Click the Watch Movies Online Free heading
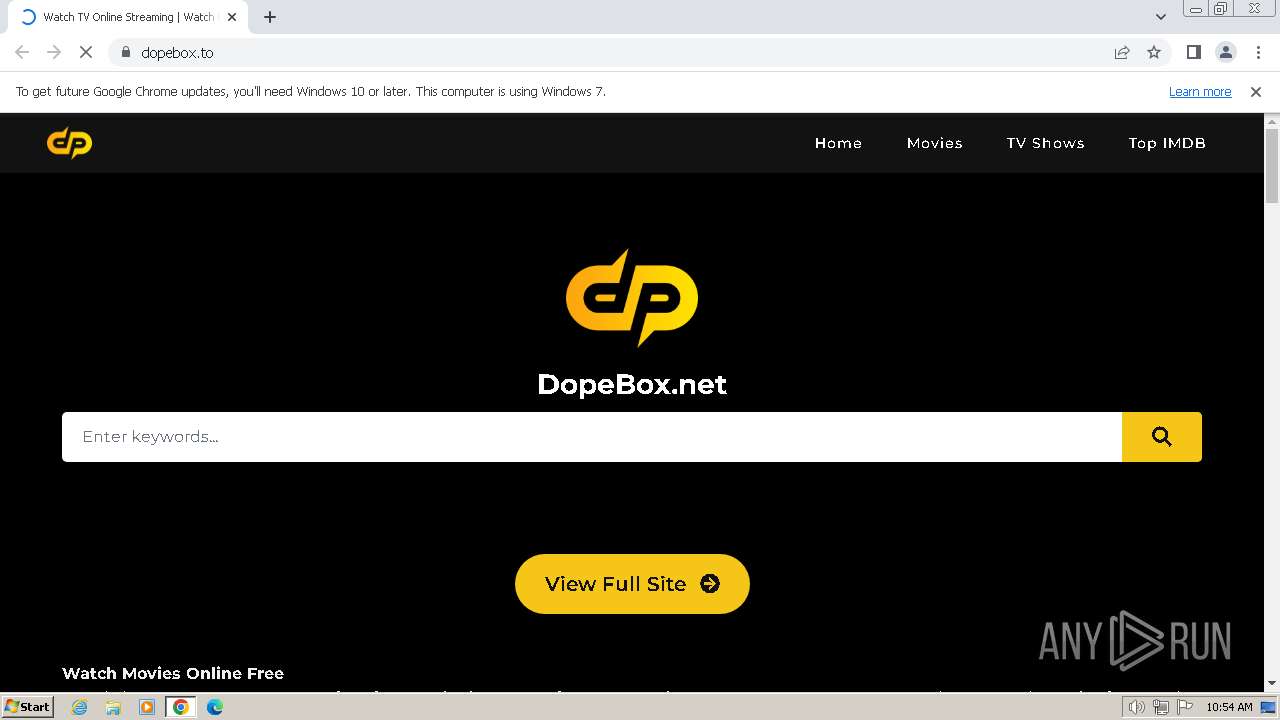 pyautogui.click(x=173, y=673)
